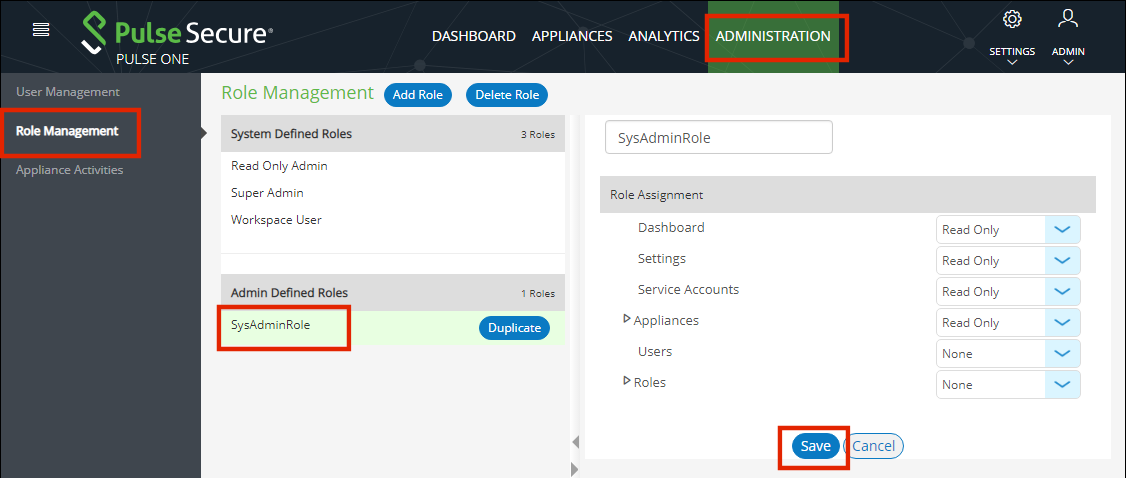Image resolution: width=1126 pixels, height=478 pixels.
Task: Open Appliance Activities in sidebar
Action: pos(70,170)
